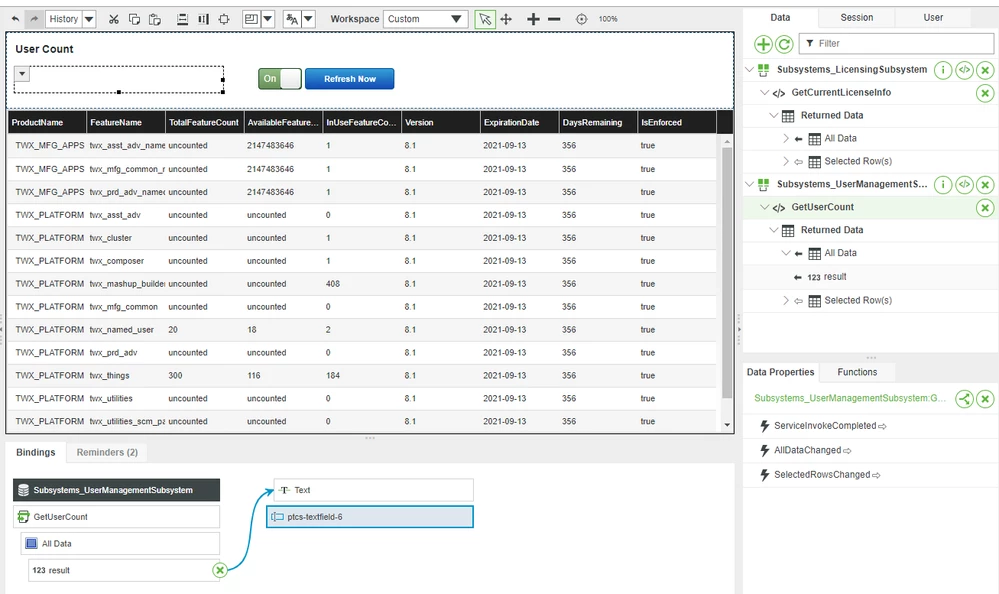Click the reset zoom target icon
Image resolution: width=999 pixels, height=594 pixels.
tap(581, 19)
